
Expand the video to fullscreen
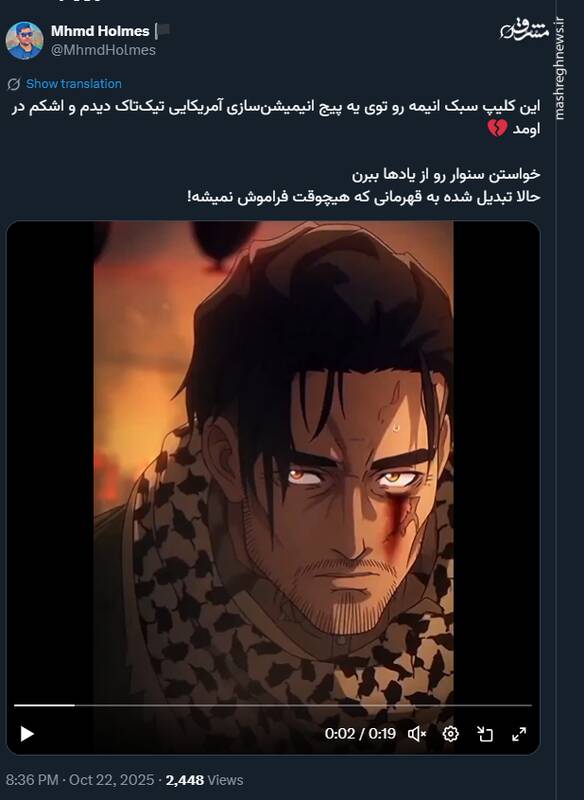(x=519, y=734)
